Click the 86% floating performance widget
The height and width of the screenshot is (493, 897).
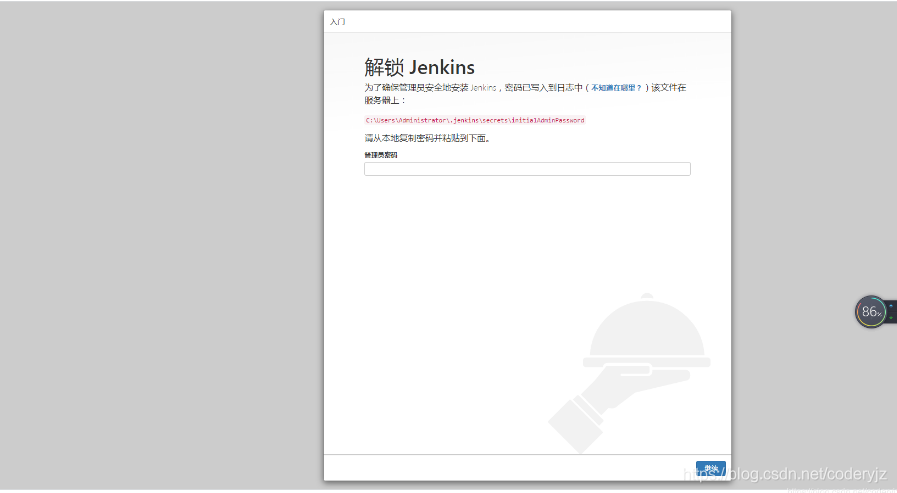pyautogui.click(x=871, y=312)
